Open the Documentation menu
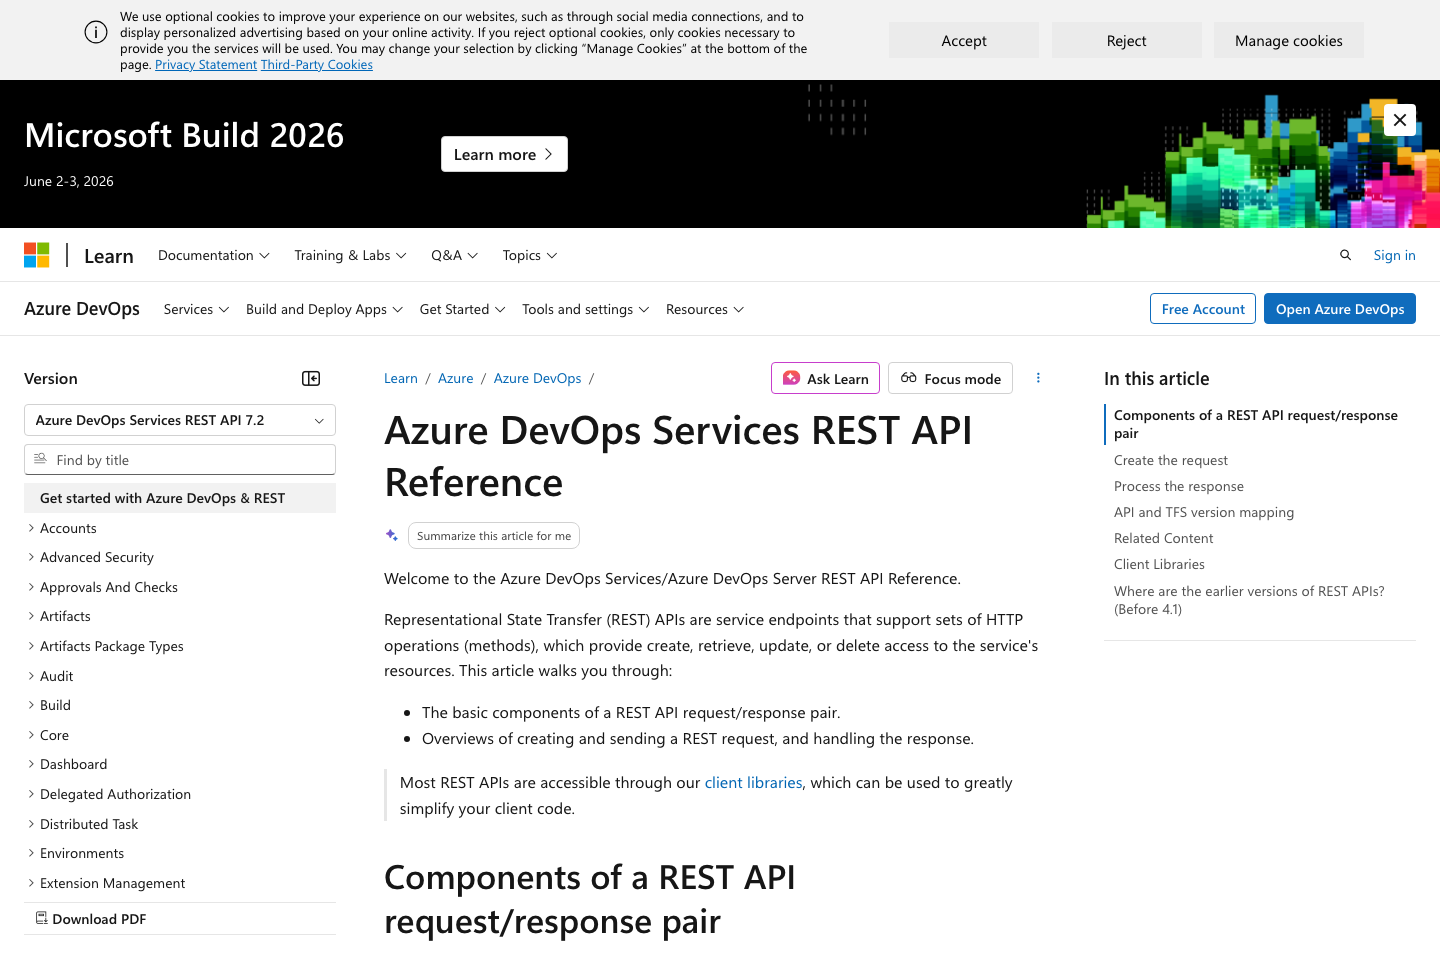 (213, 255)
